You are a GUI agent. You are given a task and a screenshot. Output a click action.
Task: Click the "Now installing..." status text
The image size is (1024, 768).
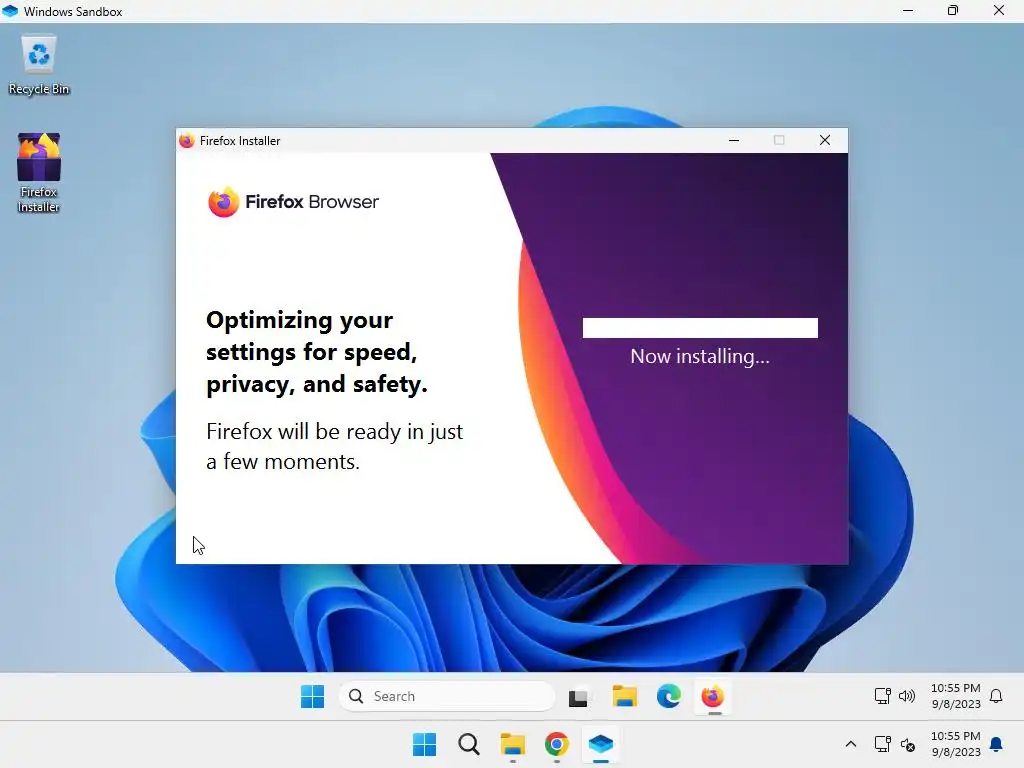click(700, 357)
